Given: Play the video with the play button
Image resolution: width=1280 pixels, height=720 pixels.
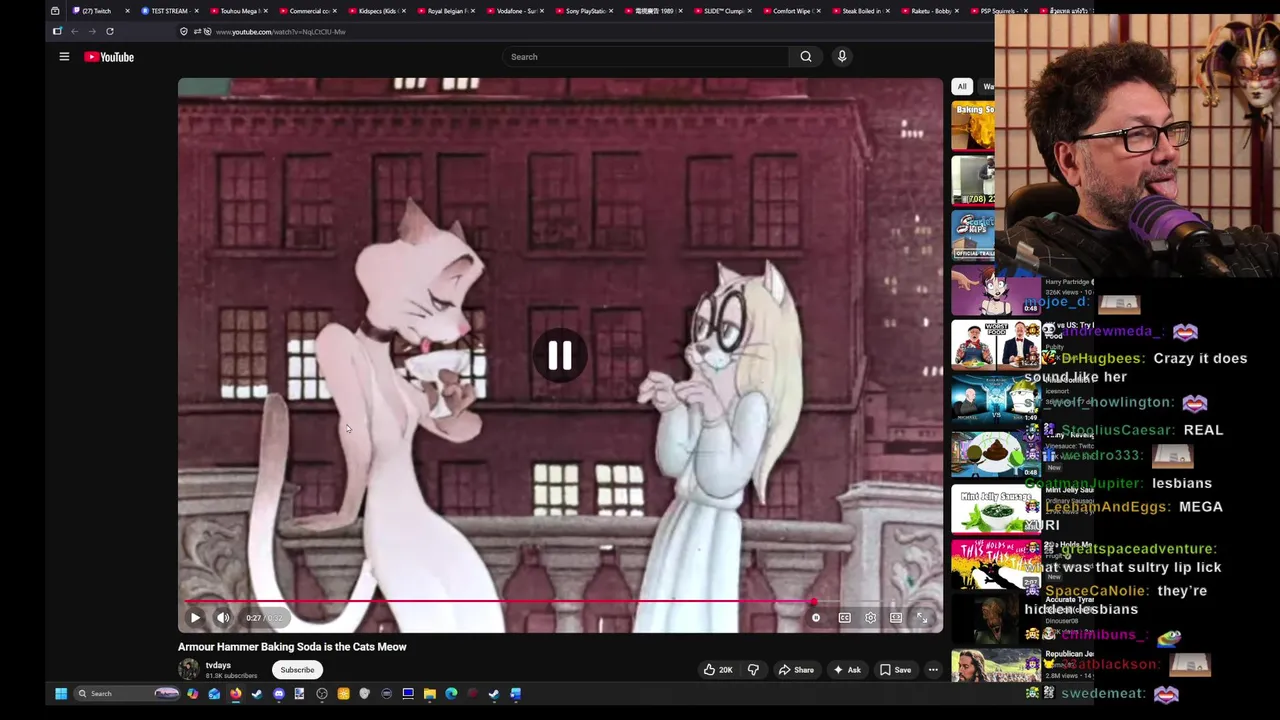Looking at the screenshot, I should pyautogui.click(x=195, y=618).
